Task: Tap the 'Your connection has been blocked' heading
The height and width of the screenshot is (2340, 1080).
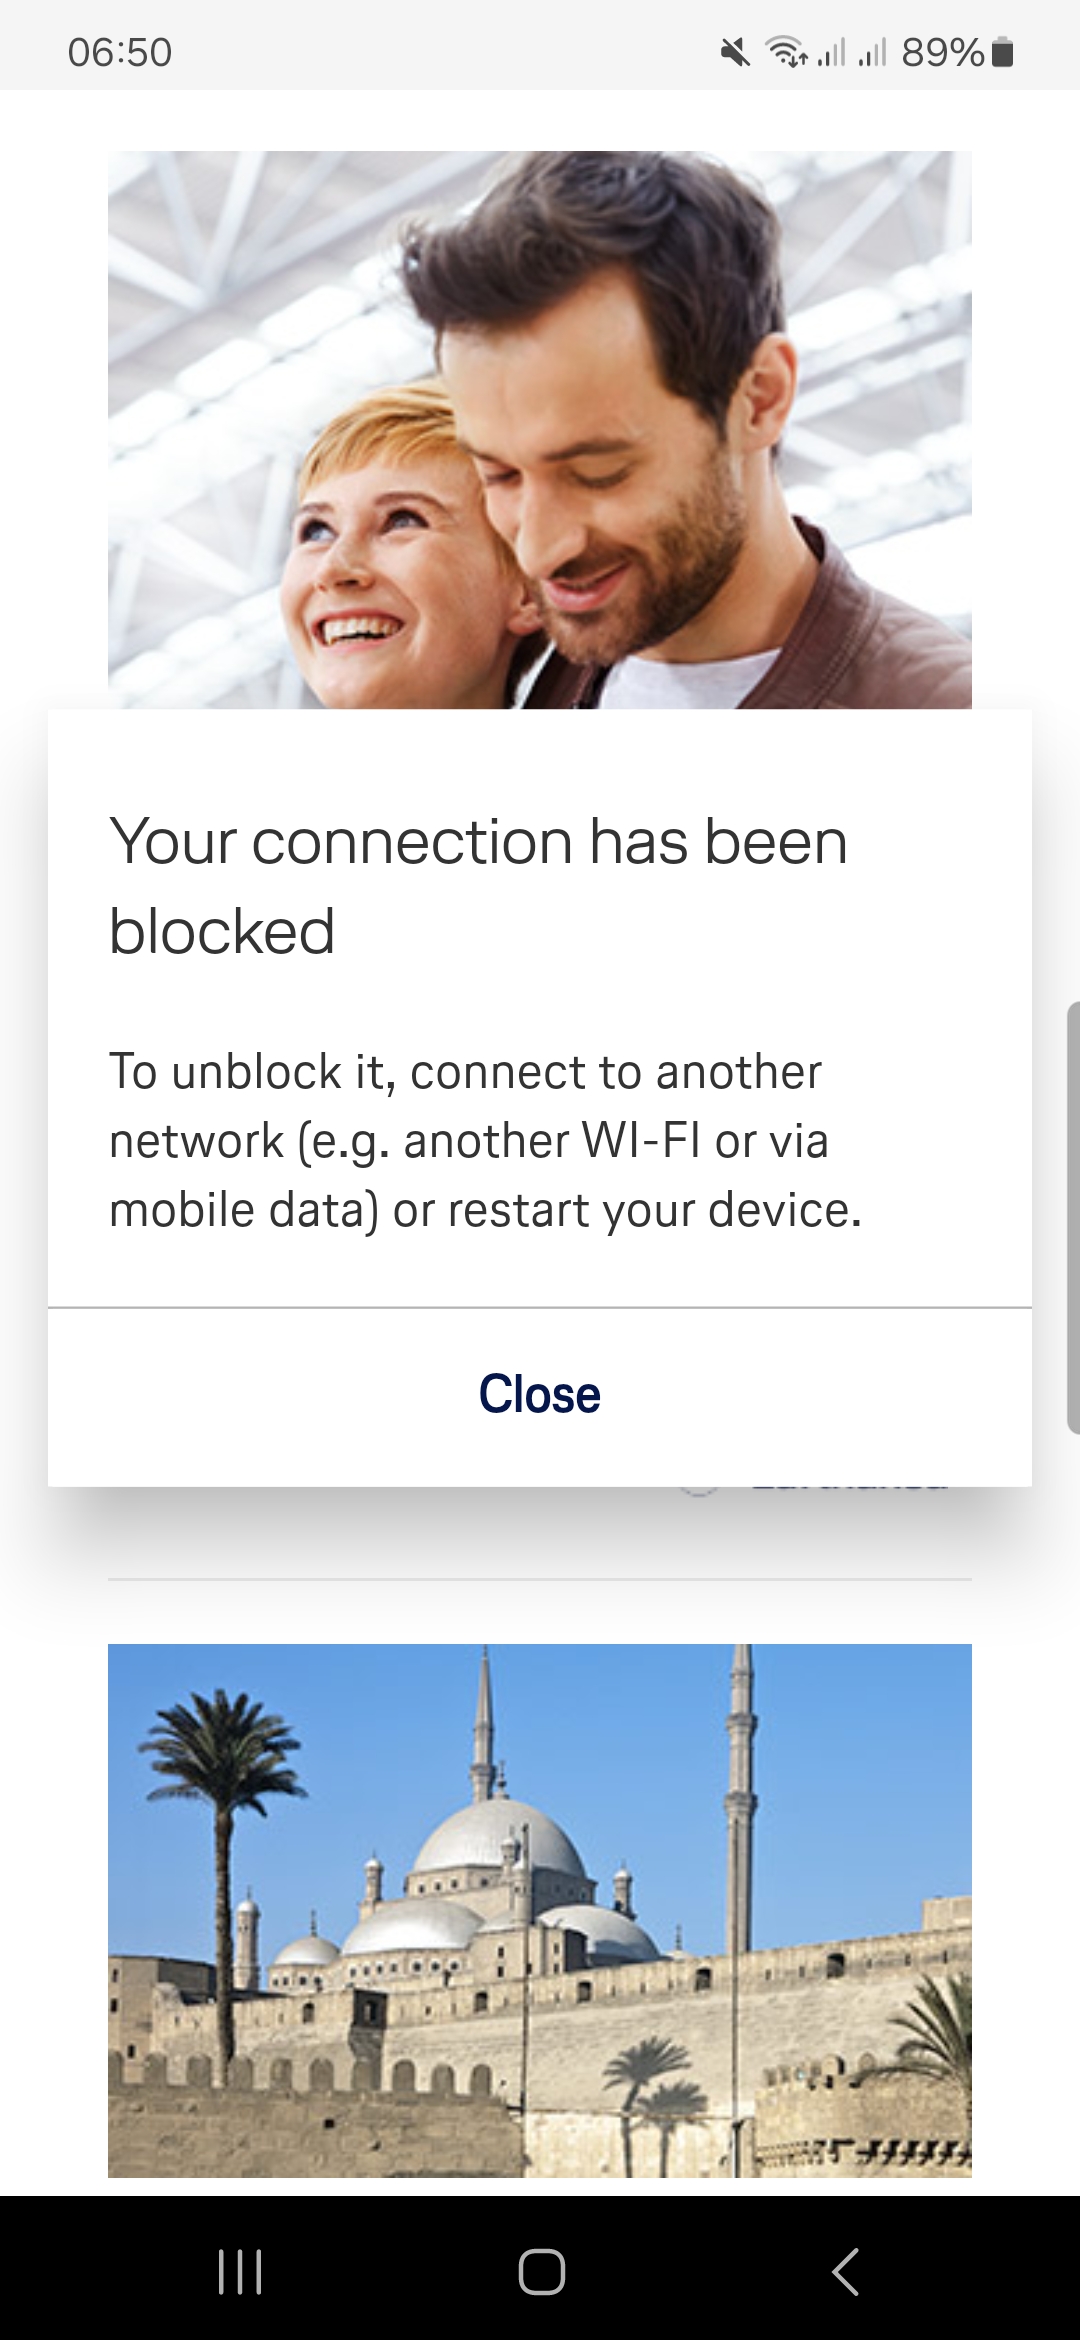Action: click(x=478, y=886)
